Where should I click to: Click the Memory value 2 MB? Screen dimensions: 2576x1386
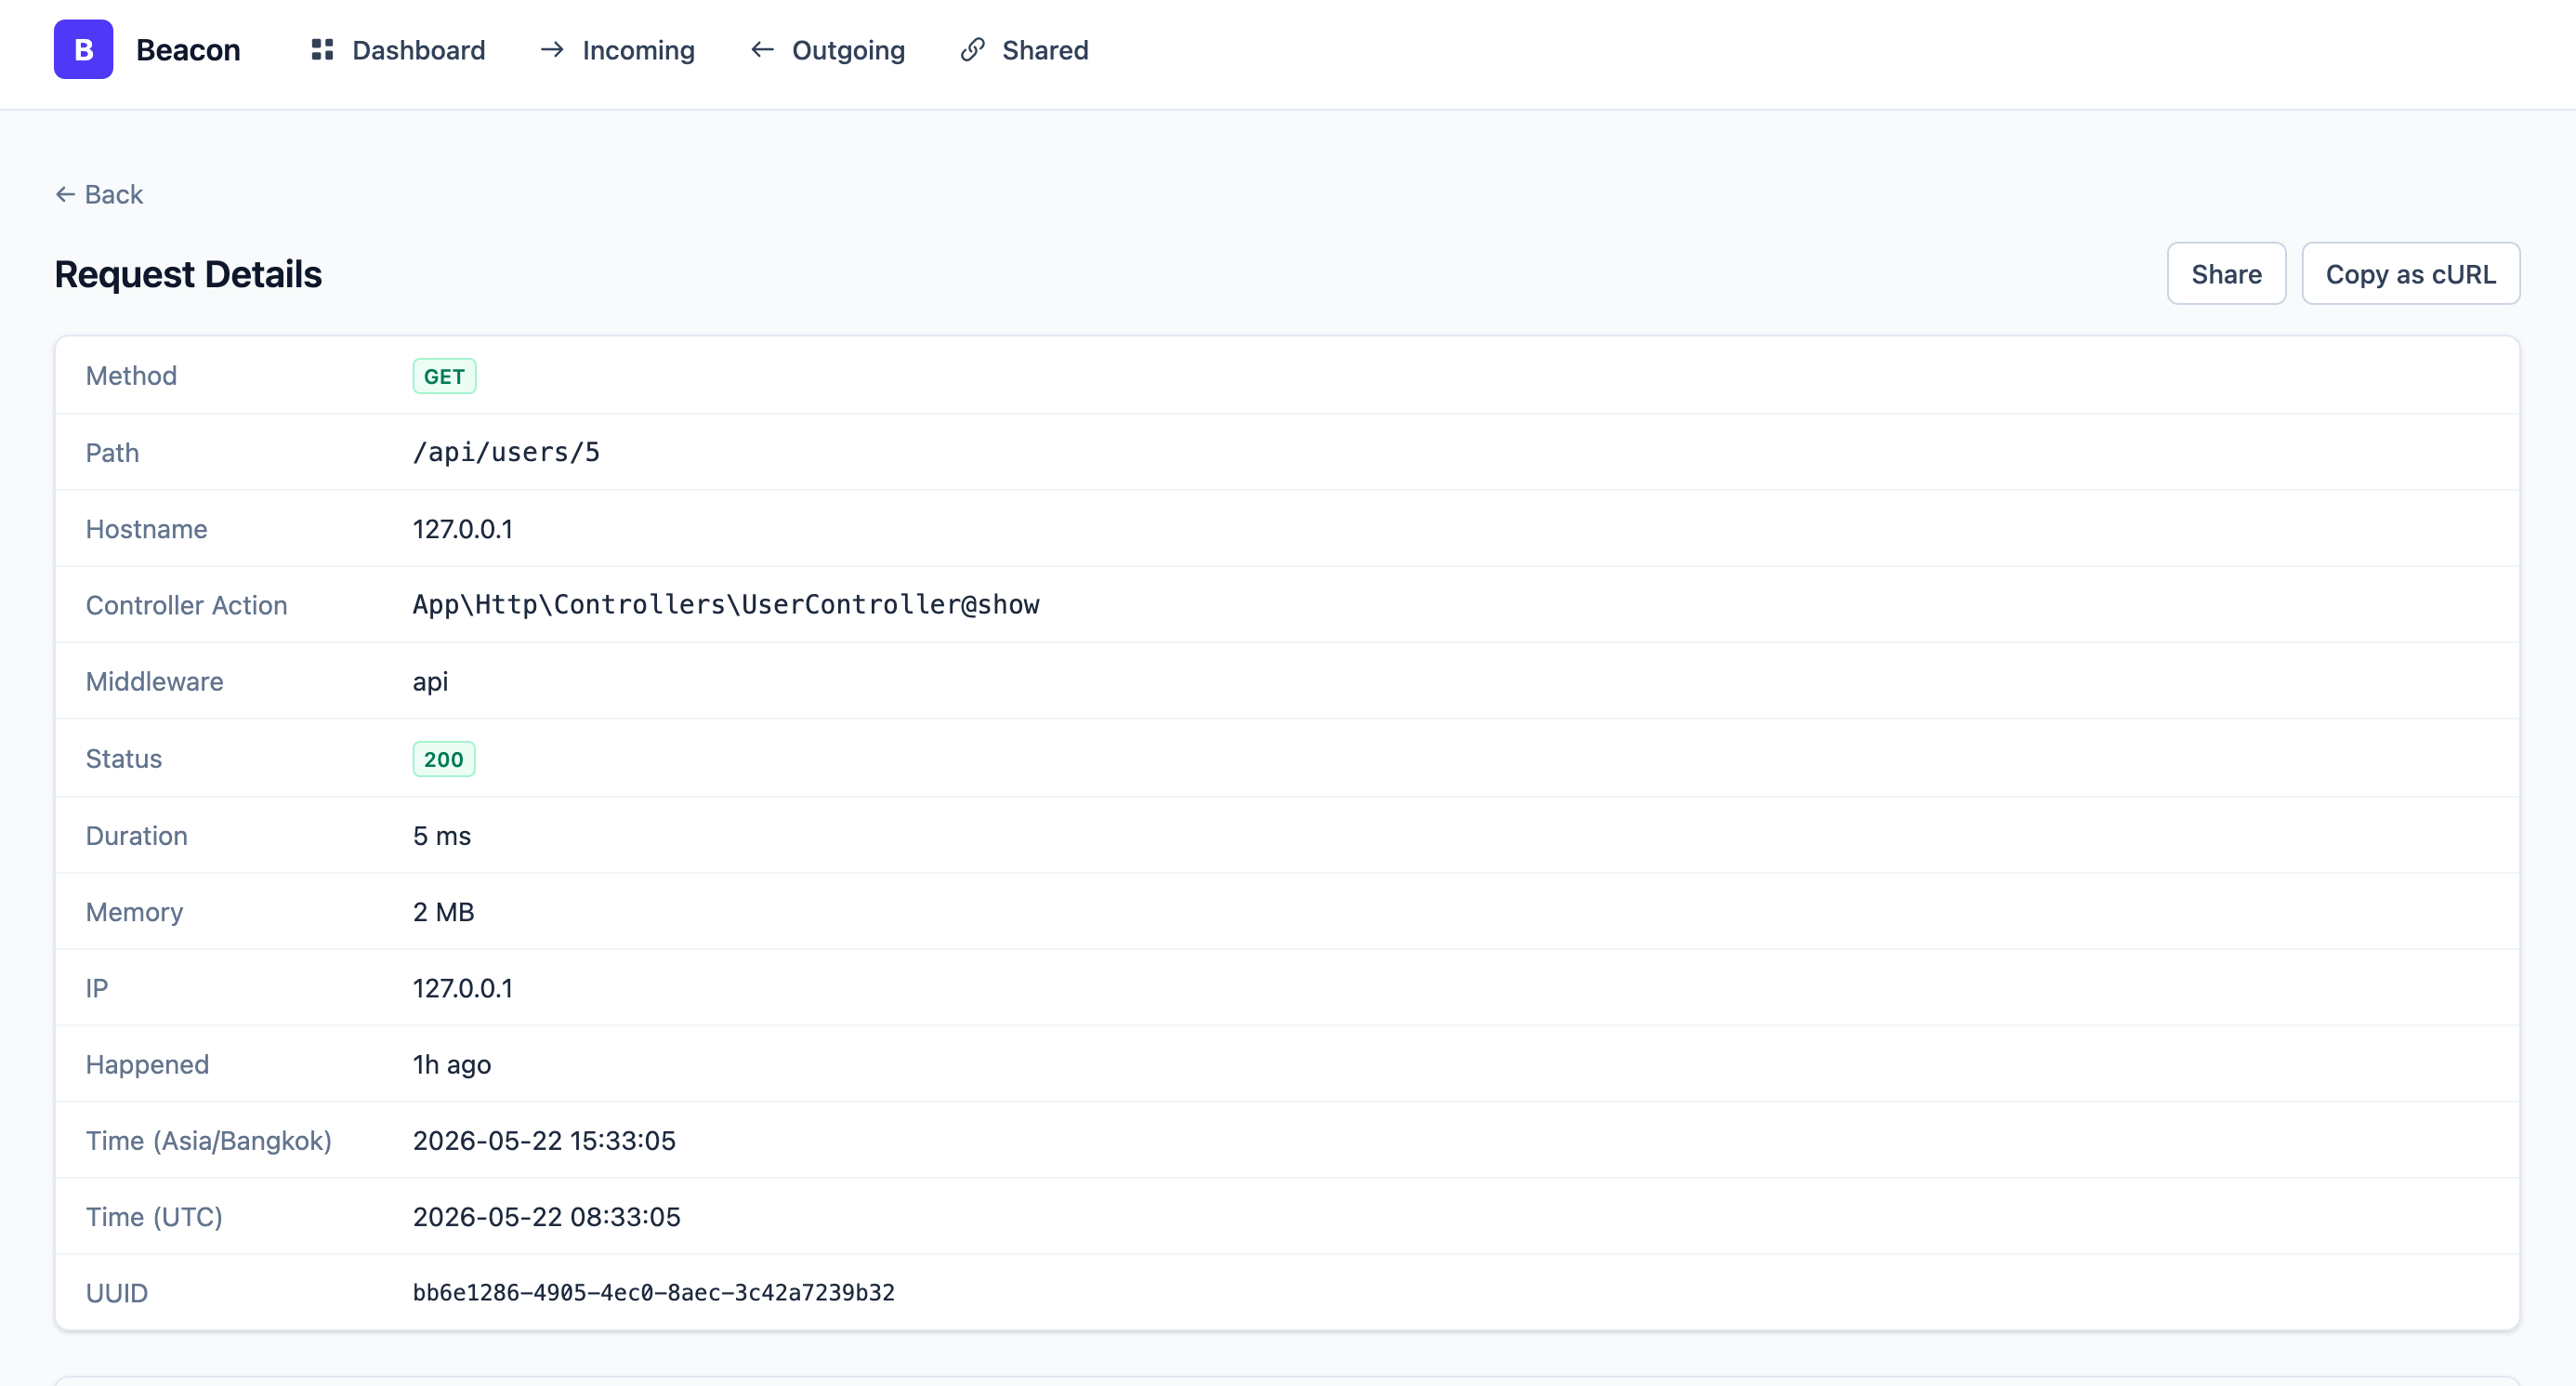point(444,912)
